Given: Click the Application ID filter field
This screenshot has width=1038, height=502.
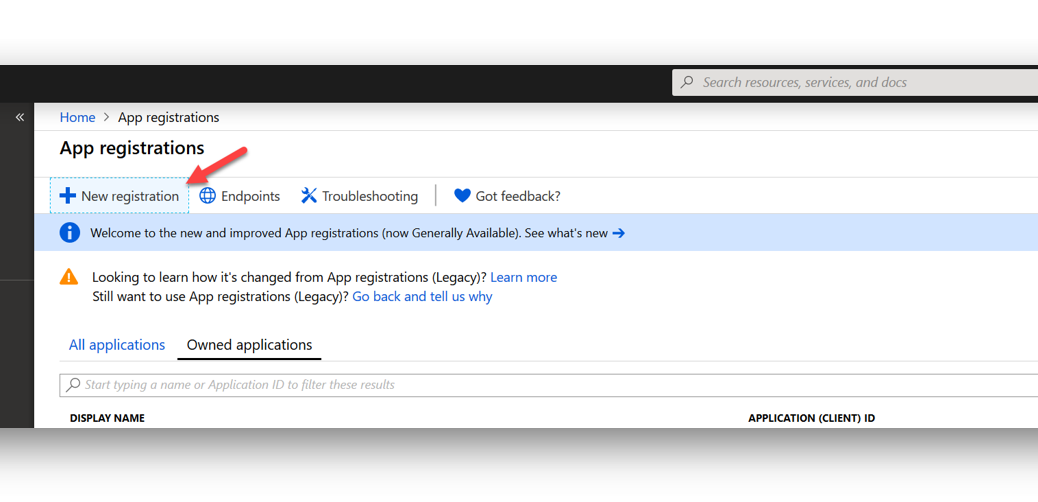Looking at the screenshot, I should 548,385.
